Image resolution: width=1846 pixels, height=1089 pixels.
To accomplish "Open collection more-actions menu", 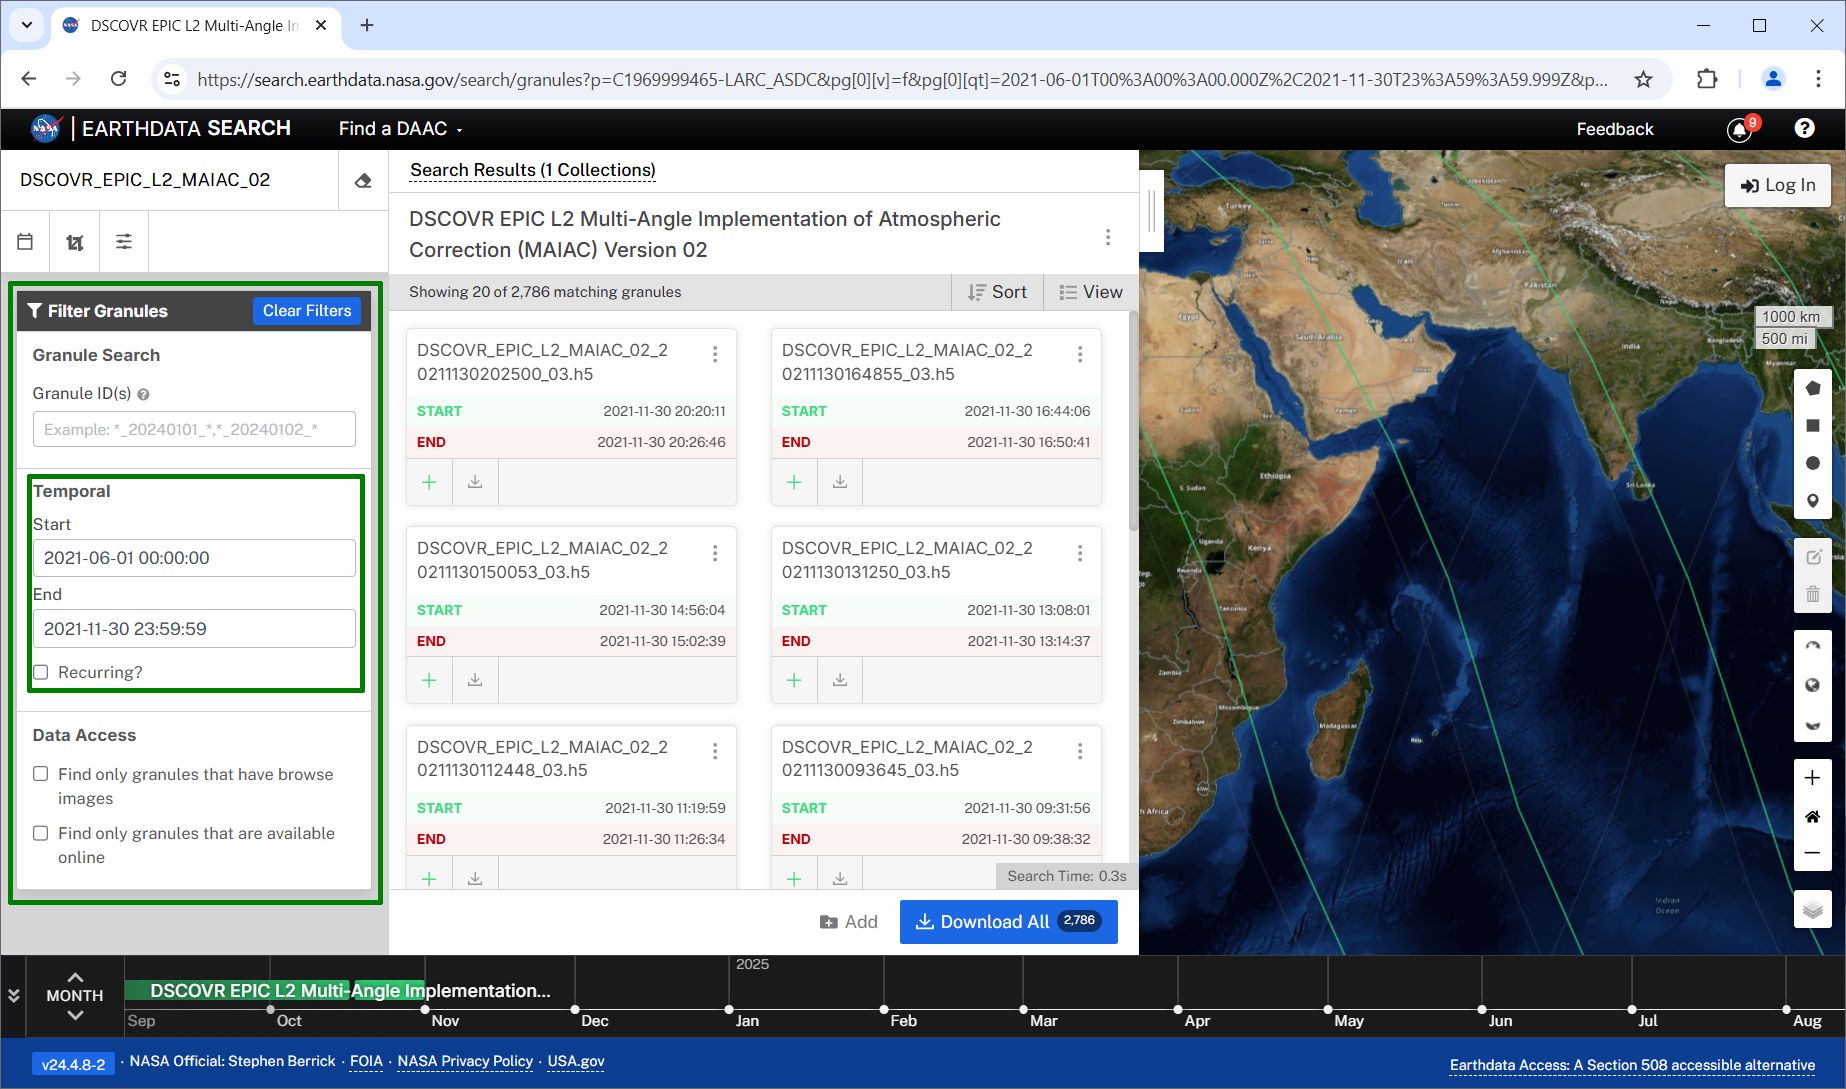I will click(1108, 237).
